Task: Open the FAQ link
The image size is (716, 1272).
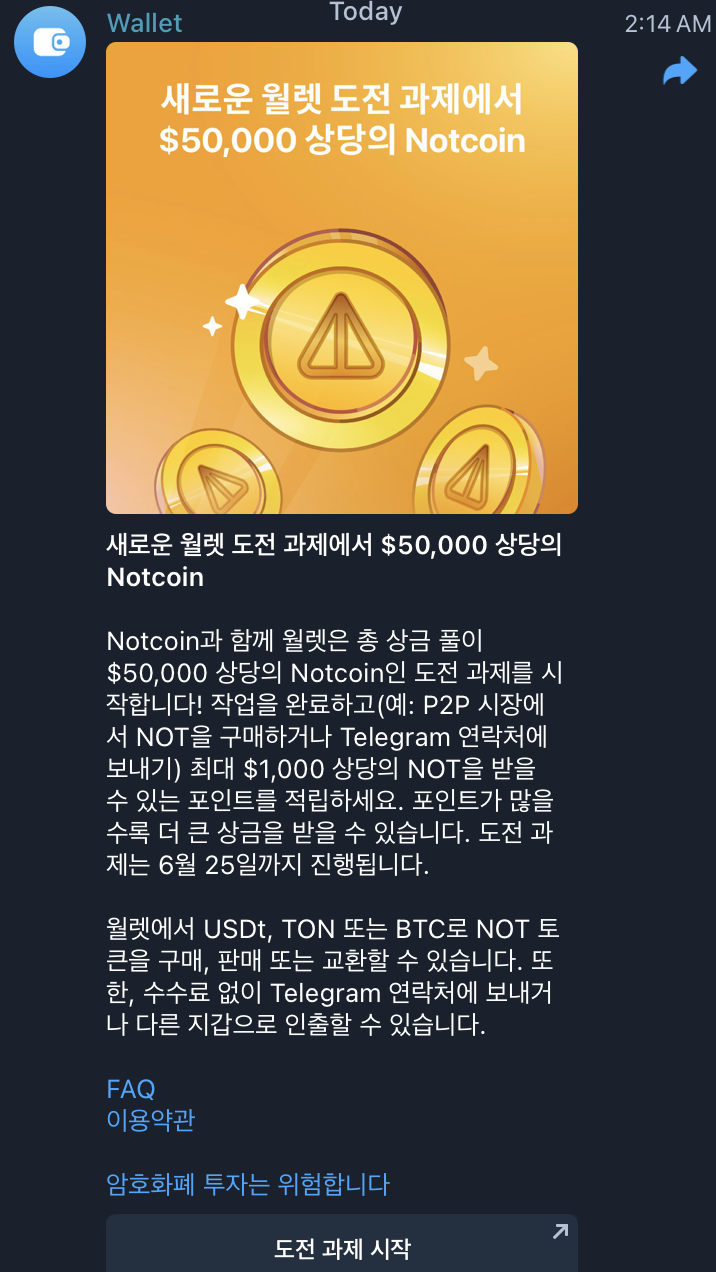Action: [x=131, y=1089]
